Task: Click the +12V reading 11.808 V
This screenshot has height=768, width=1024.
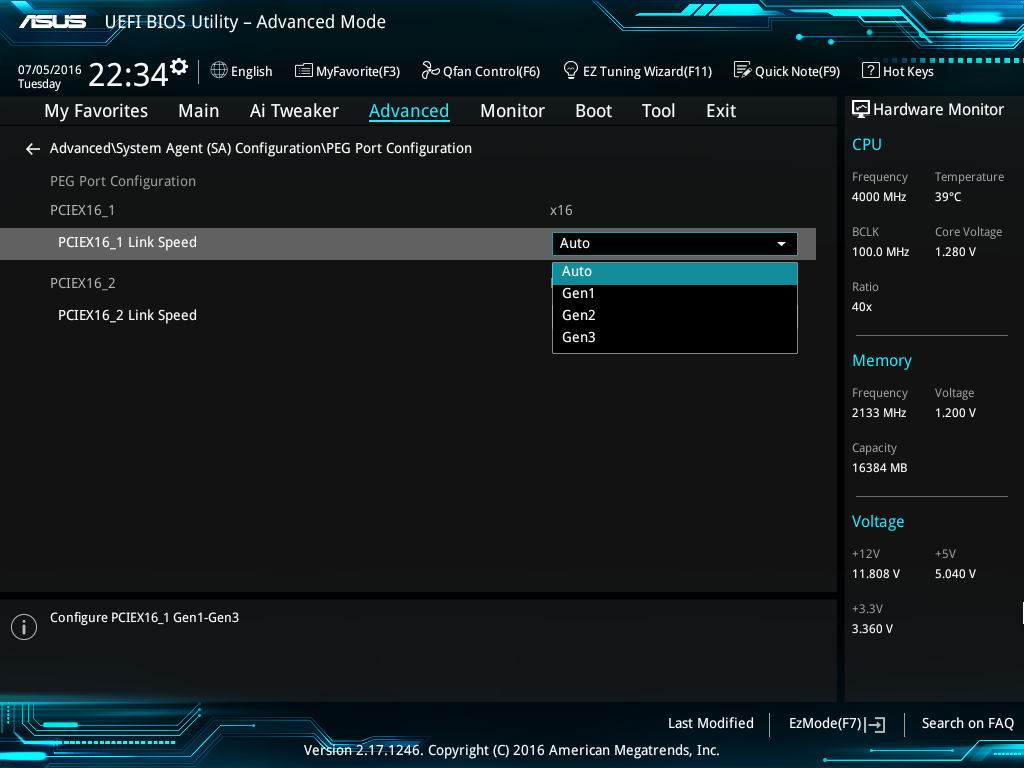Action: 875,573
